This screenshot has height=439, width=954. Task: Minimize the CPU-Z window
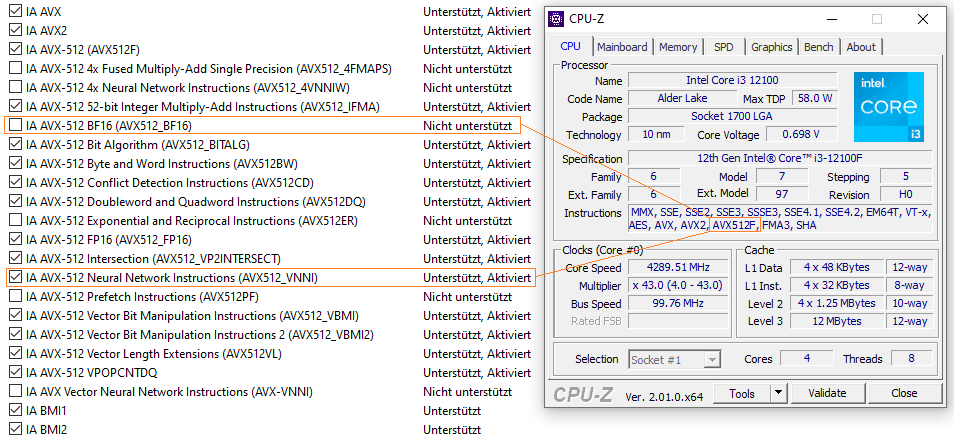[830, 19]
